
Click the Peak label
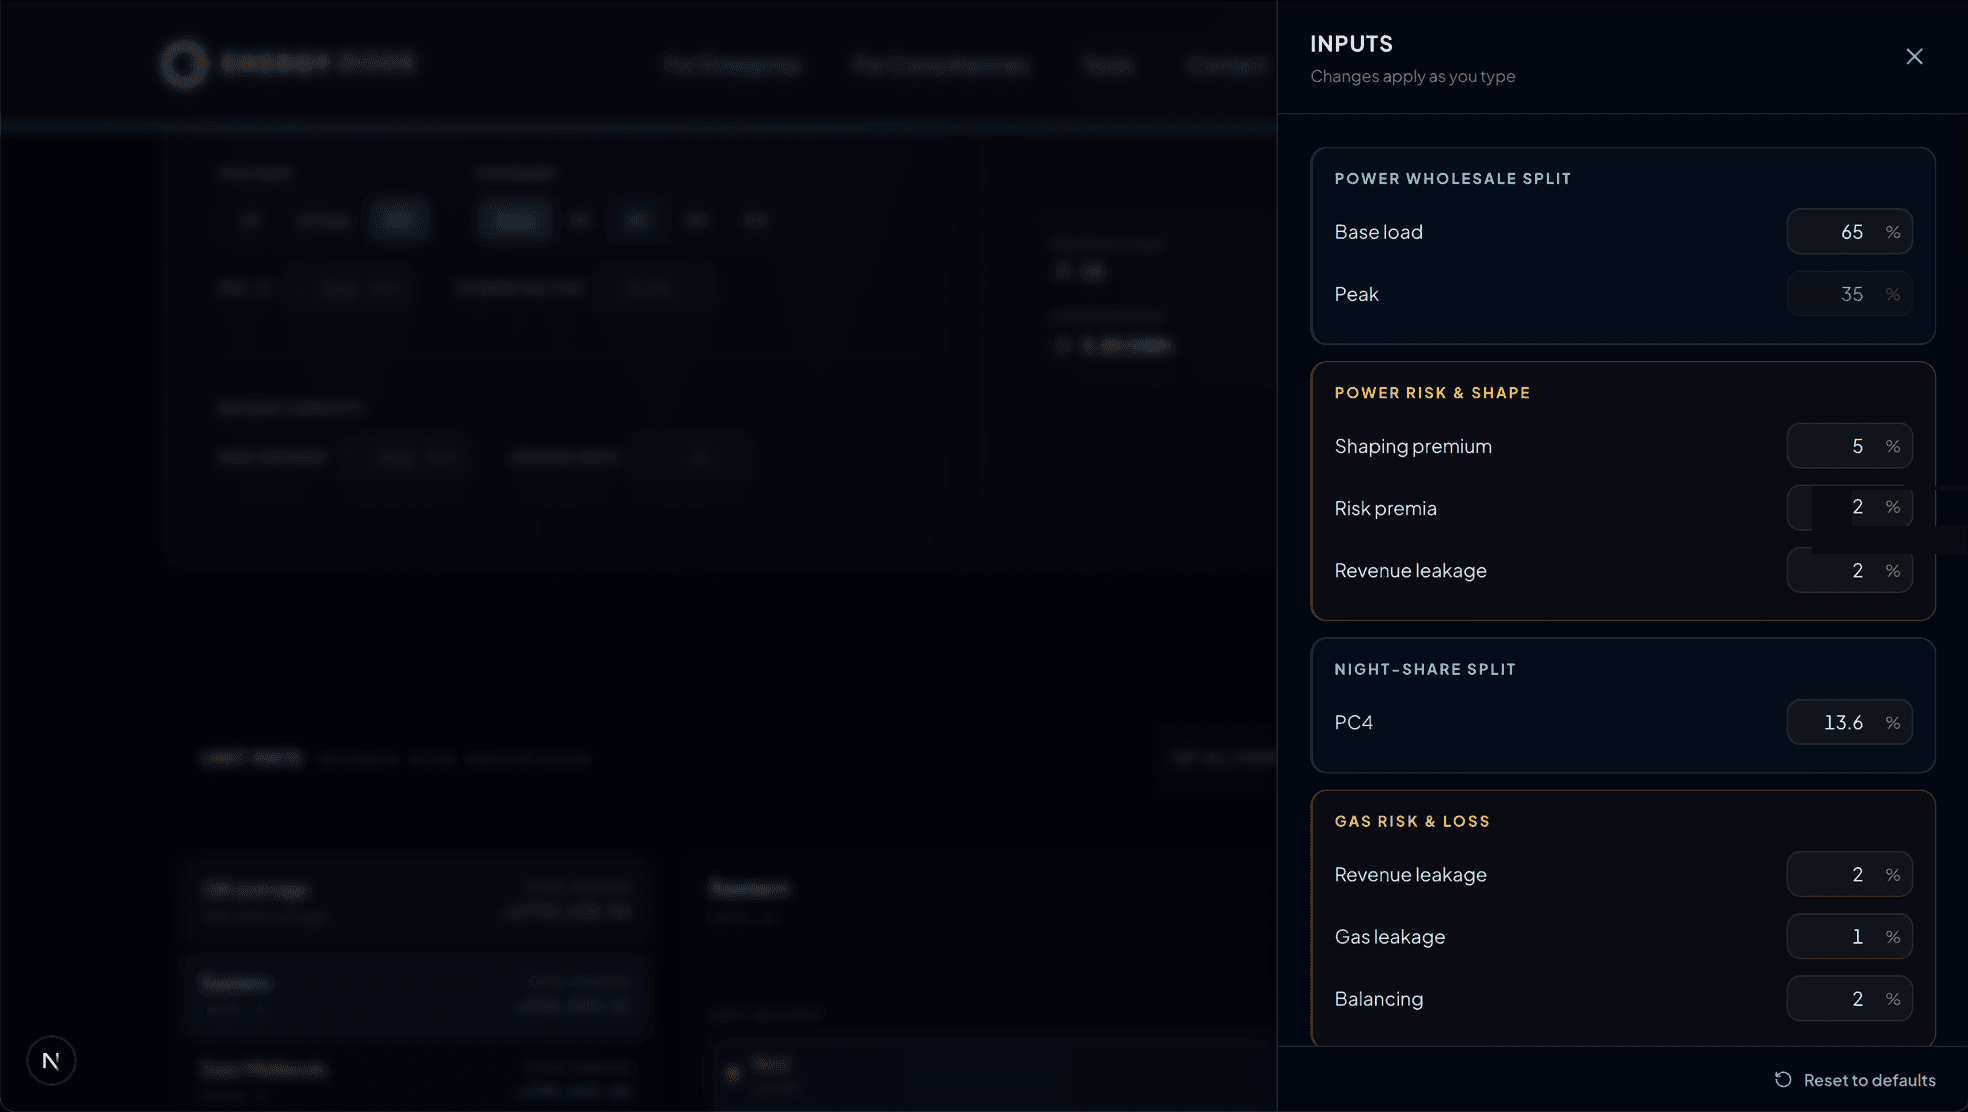(1356, 294)
